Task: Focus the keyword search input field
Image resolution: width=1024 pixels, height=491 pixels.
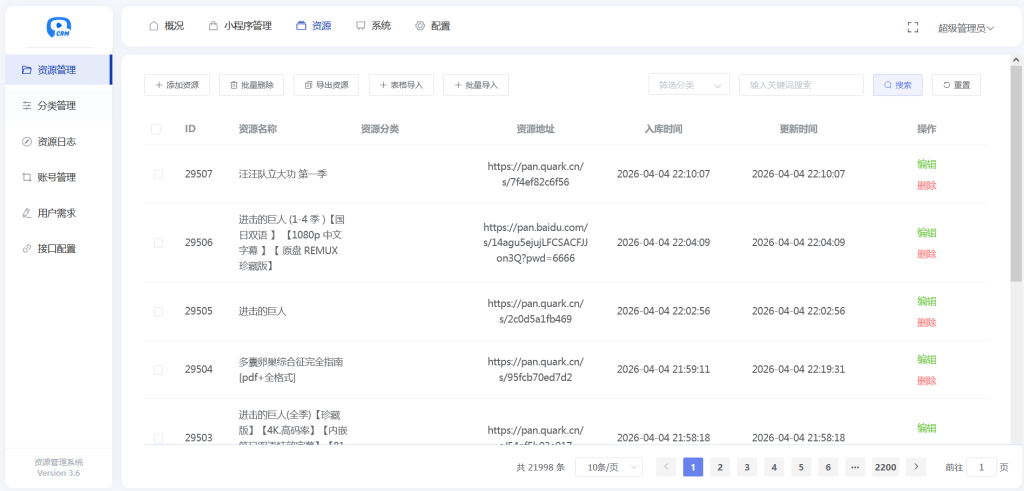Action: 801,85
